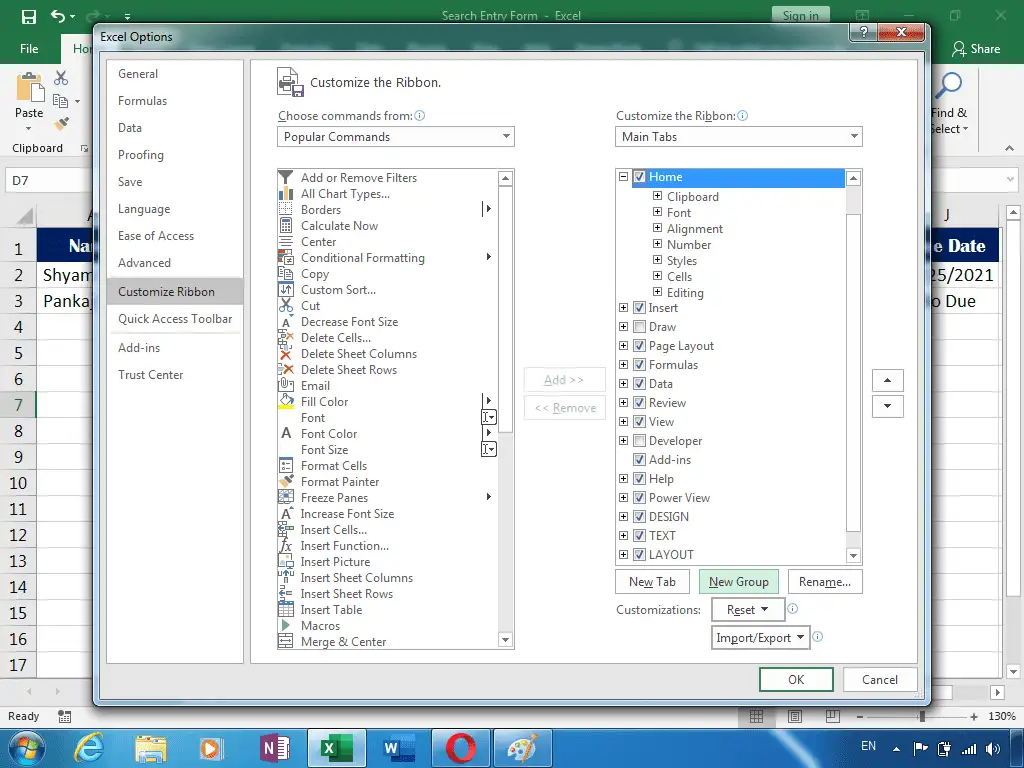The image size is (1024, 768).
Task: Click the zoom slider handle in the status bar
Action: coord(922,716)
